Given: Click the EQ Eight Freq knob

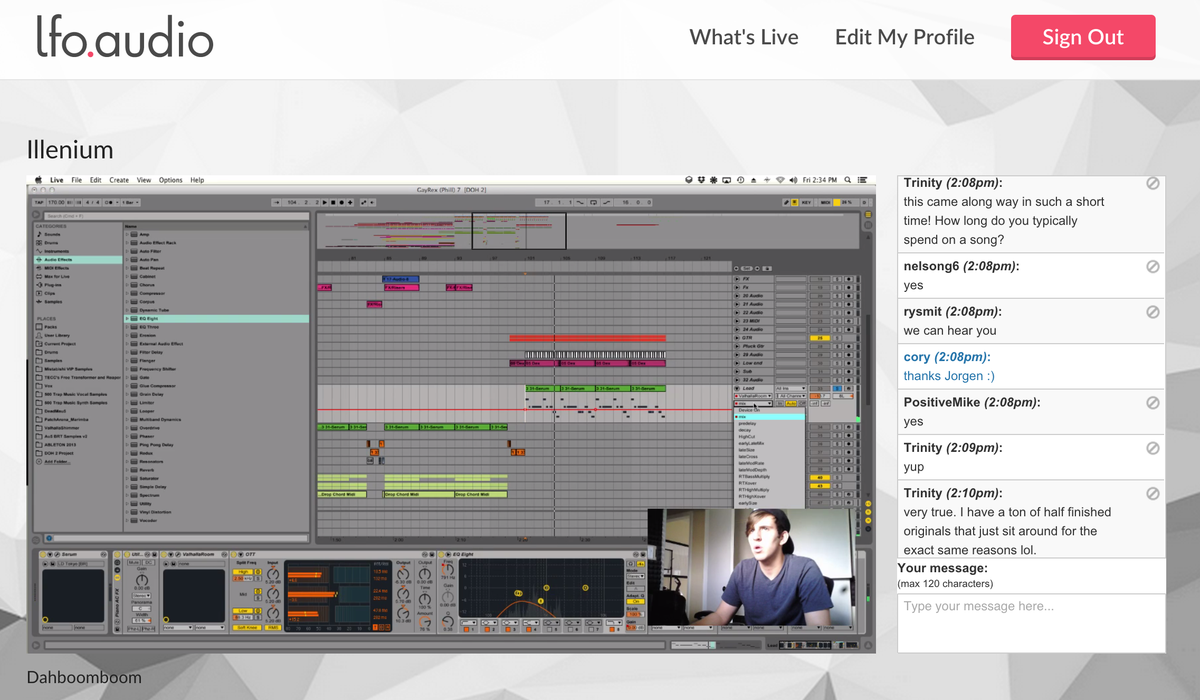Looking at the screenshot, I should tap(448, 570).
